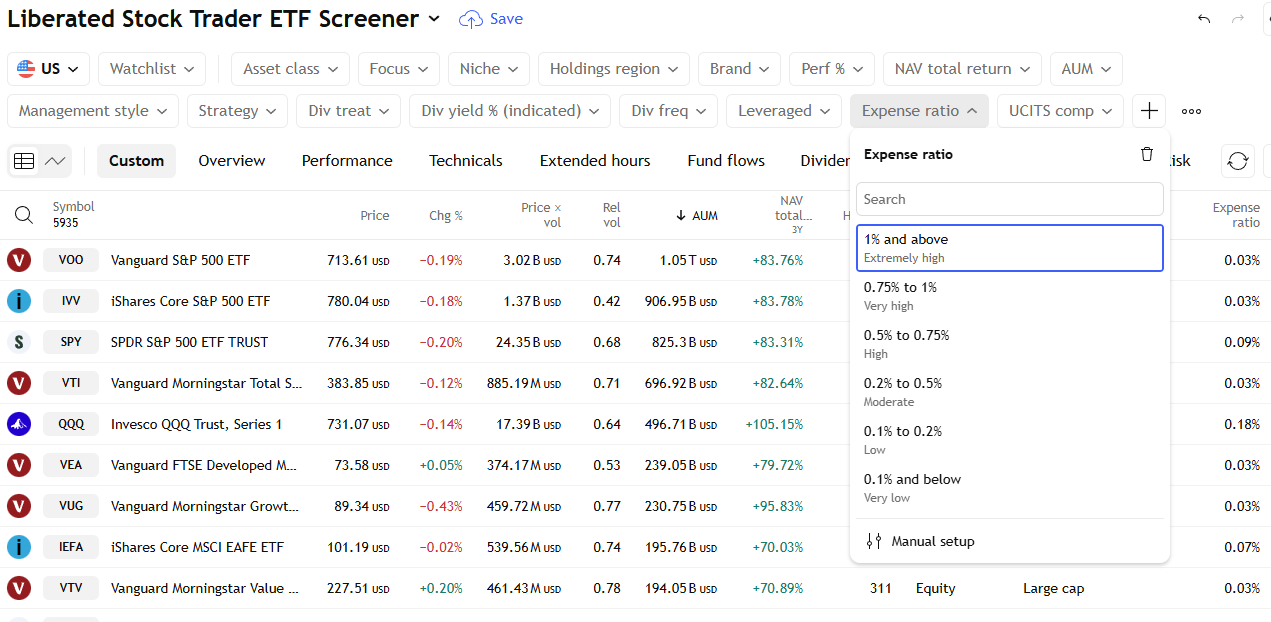Image resolution: width=1271 pixels, height=622 pixels.
Task: Open the Div treat filter dropdown
Action: click(x=348, y=111)
